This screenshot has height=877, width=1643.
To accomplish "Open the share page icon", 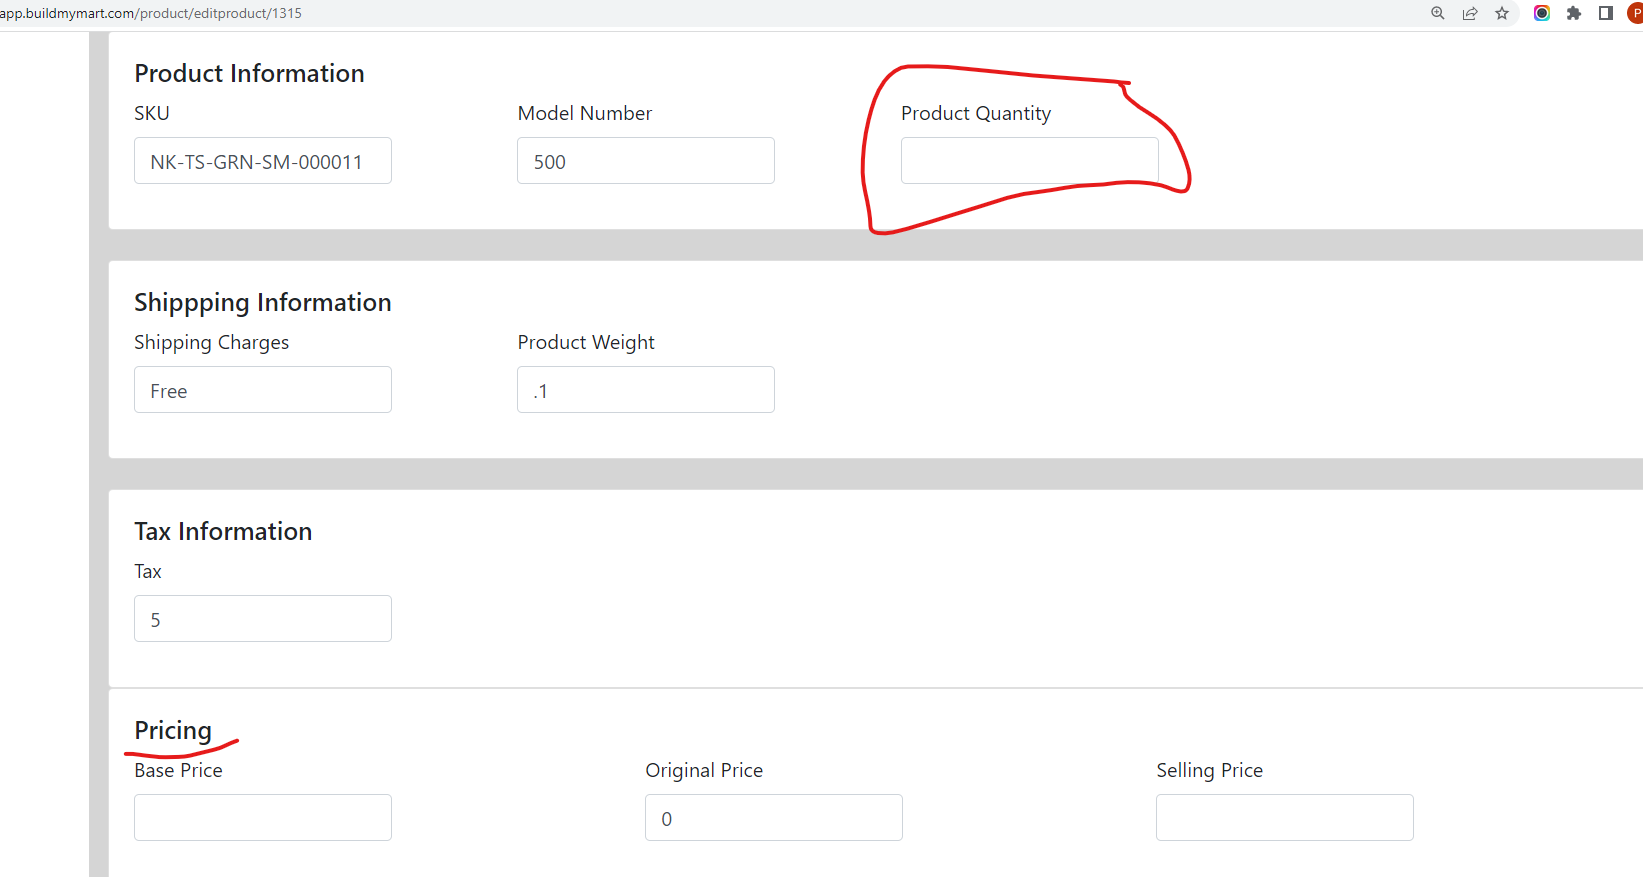I will pyautogui.click(x=1470, y=13).
